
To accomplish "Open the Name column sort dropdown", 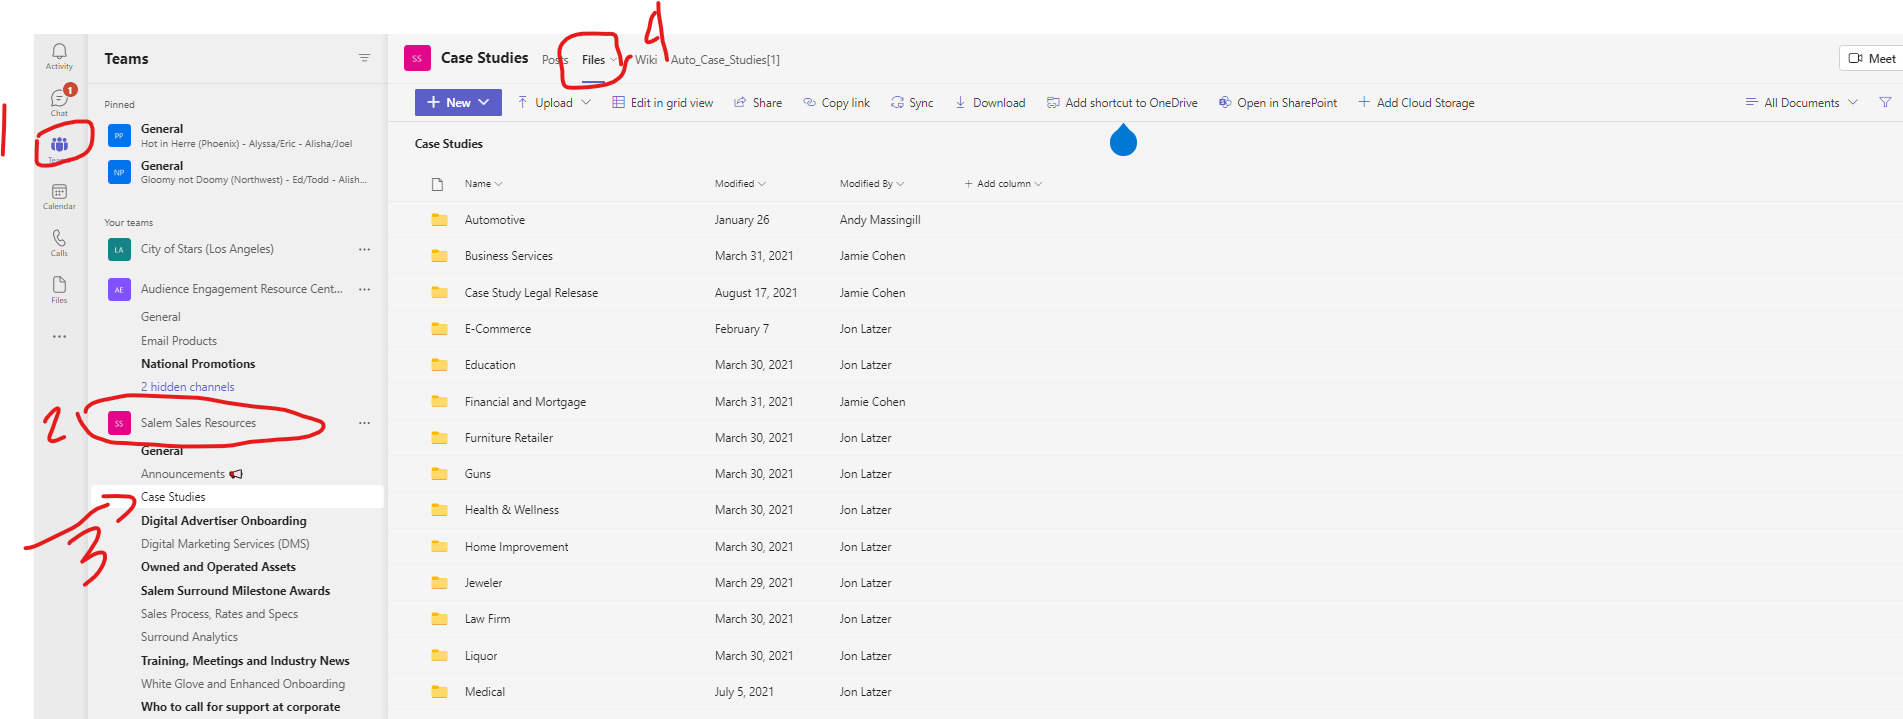I will click(484, 184).
